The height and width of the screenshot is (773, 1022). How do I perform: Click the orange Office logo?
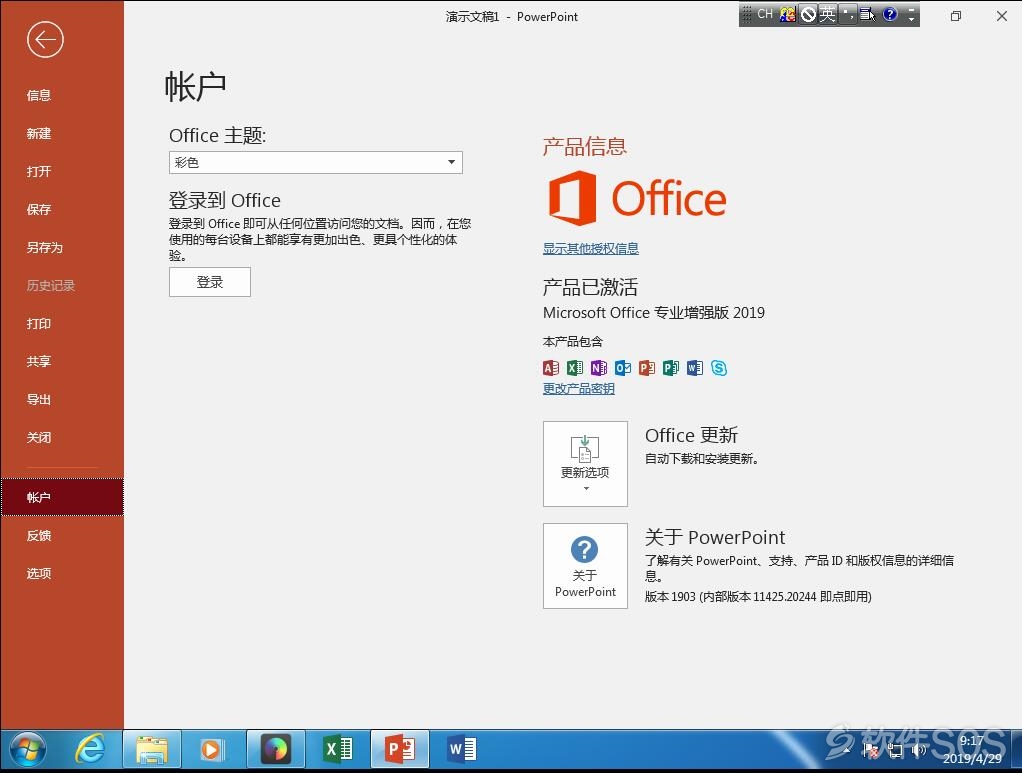tap(637, 198)
